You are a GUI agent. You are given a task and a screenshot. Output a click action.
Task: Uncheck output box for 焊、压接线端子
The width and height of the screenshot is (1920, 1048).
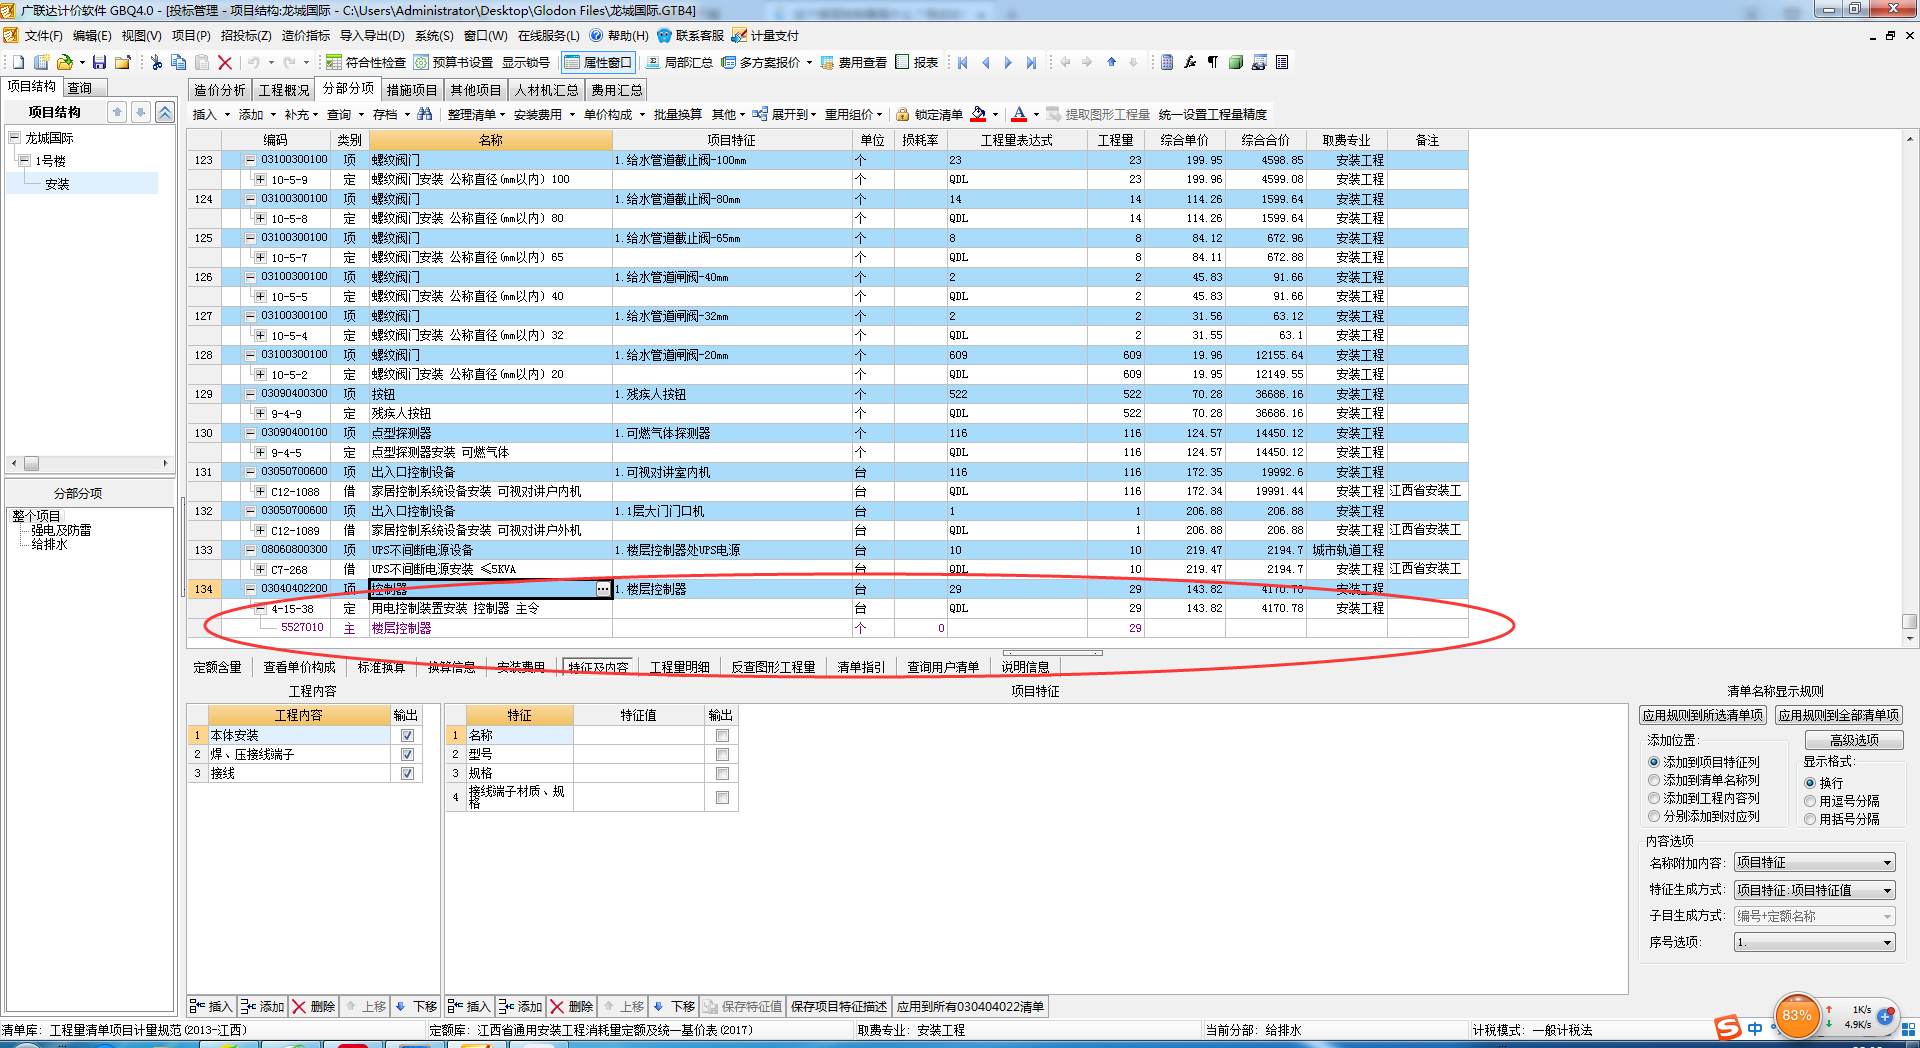point(407,754)
